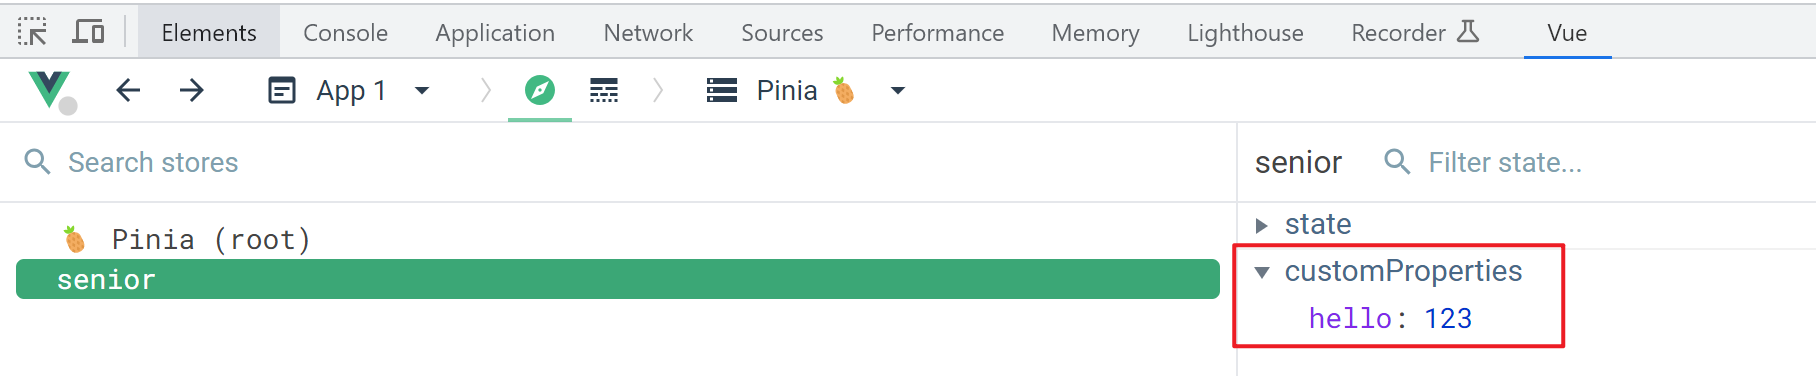Viewport: 1816px width, 376px height.
Task: Collapse the customProperties section
Action: [1262, 272]
